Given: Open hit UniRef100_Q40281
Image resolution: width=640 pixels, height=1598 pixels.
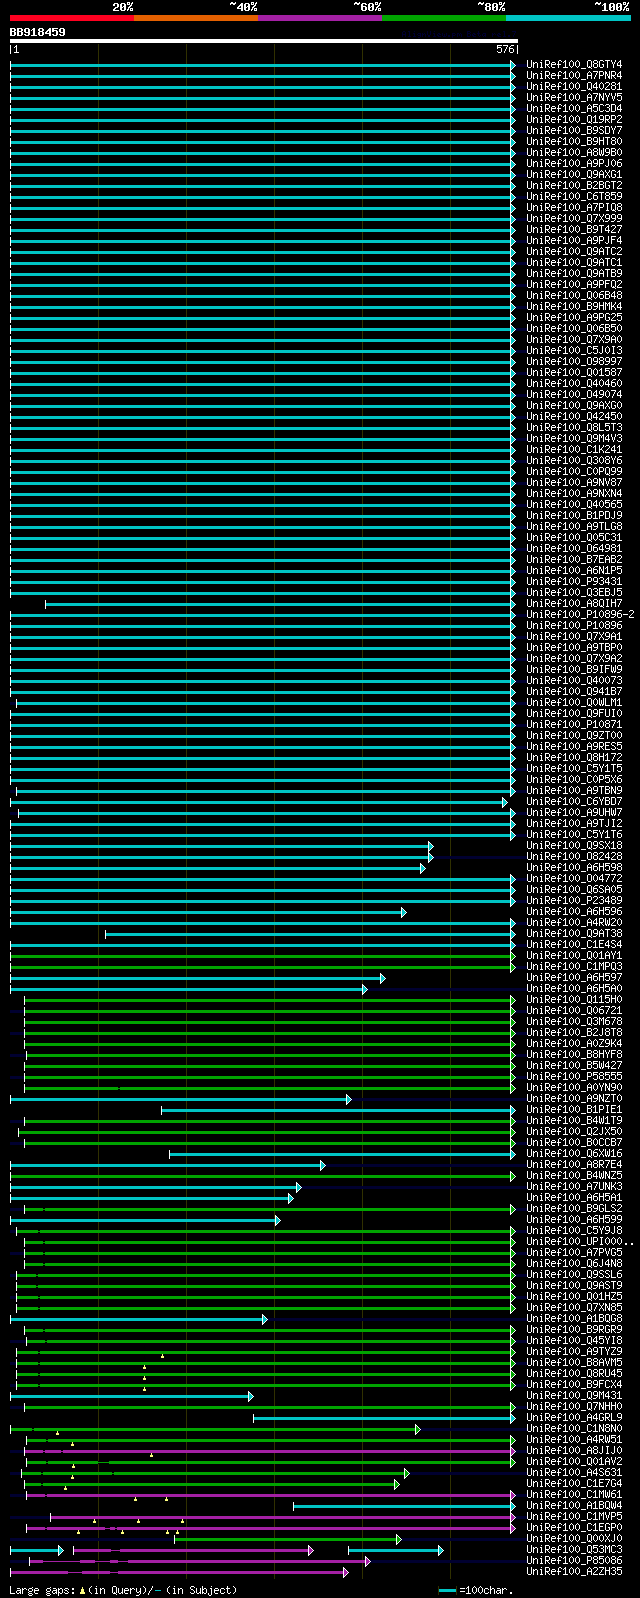Looking at the screenshot, I should [x=574, y=87].
